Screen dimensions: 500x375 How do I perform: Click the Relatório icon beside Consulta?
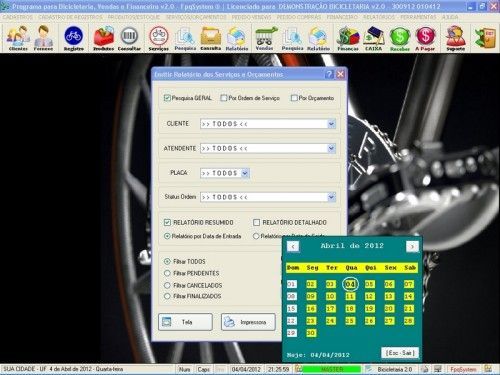point(237,38)
